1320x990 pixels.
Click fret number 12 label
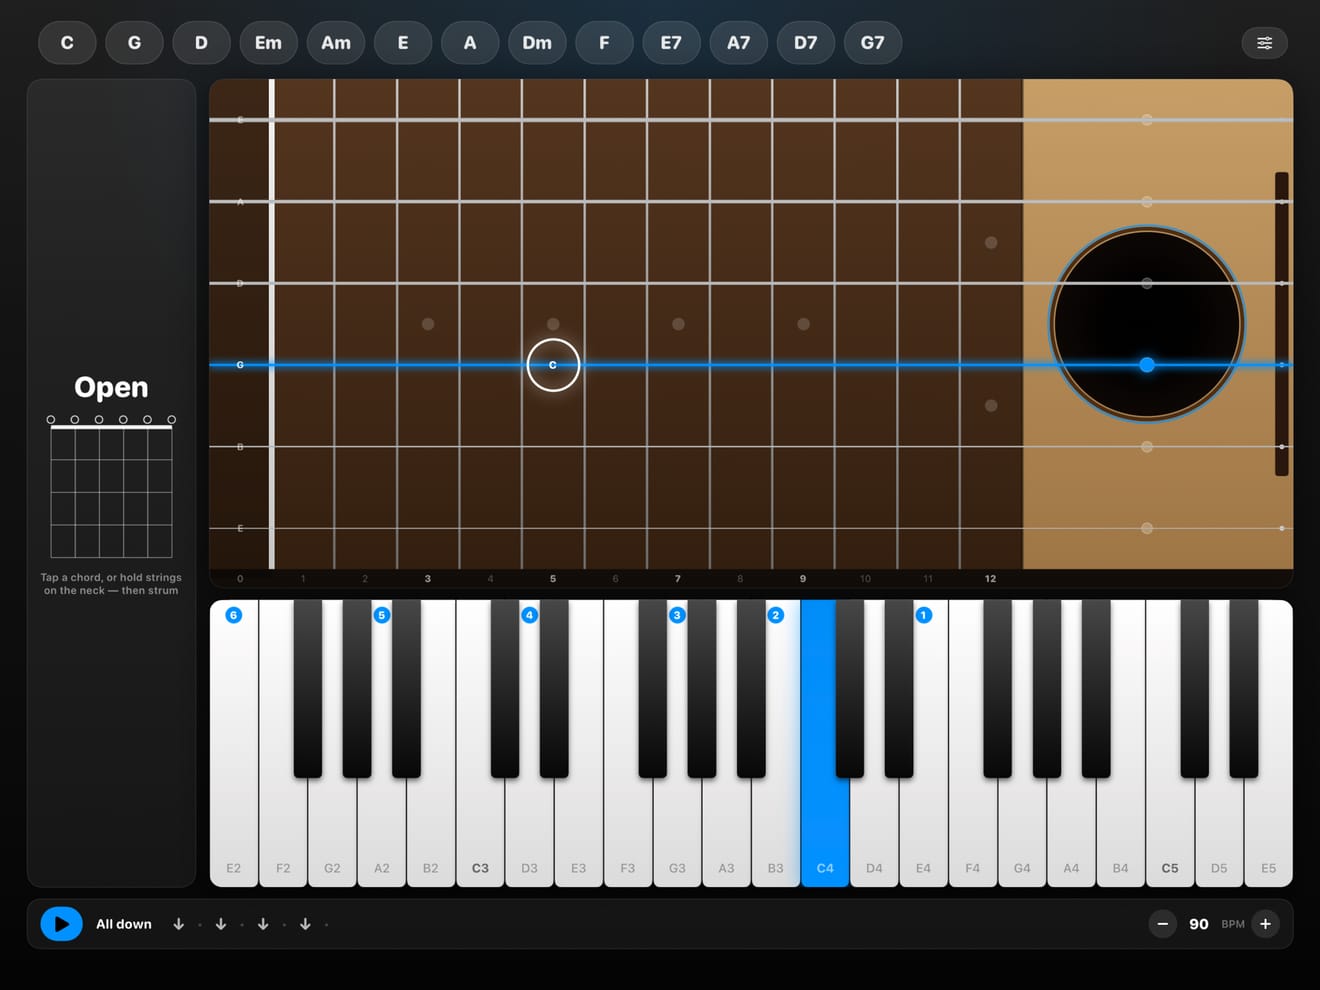pos(990,579)
